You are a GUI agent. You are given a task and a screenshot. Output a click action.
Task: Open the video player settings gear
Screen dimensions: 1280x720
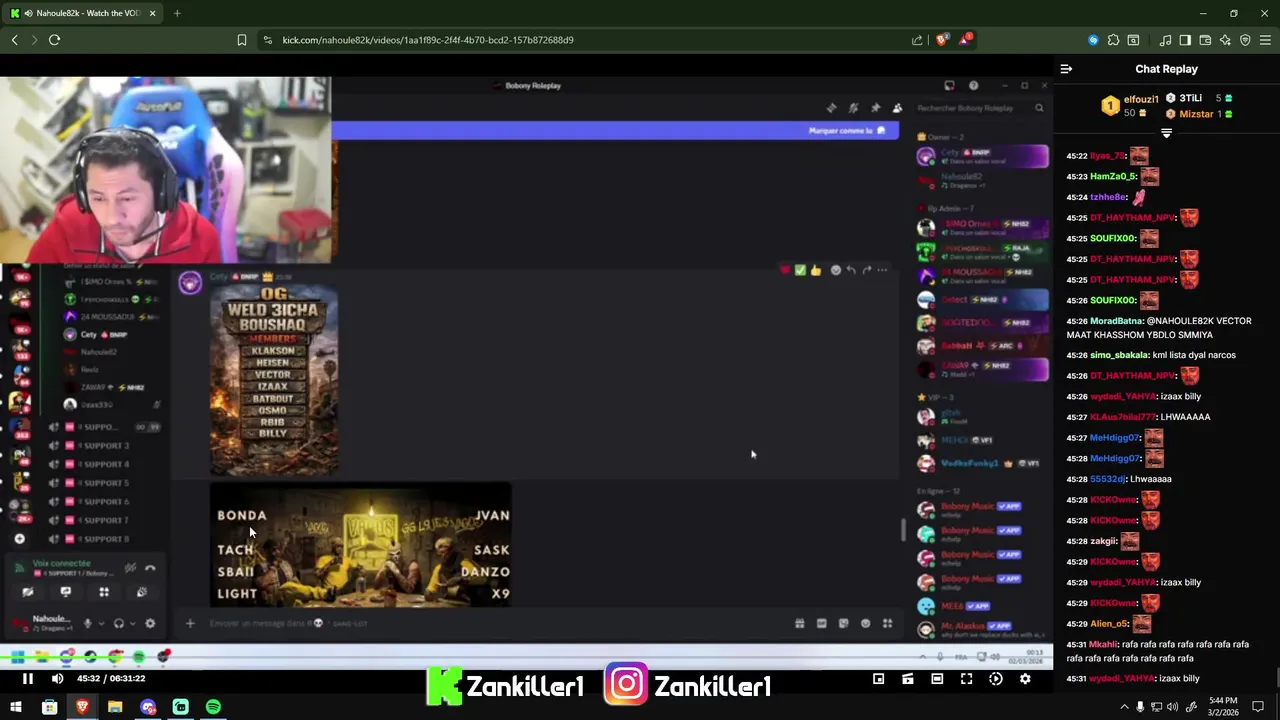(1025, 679)
